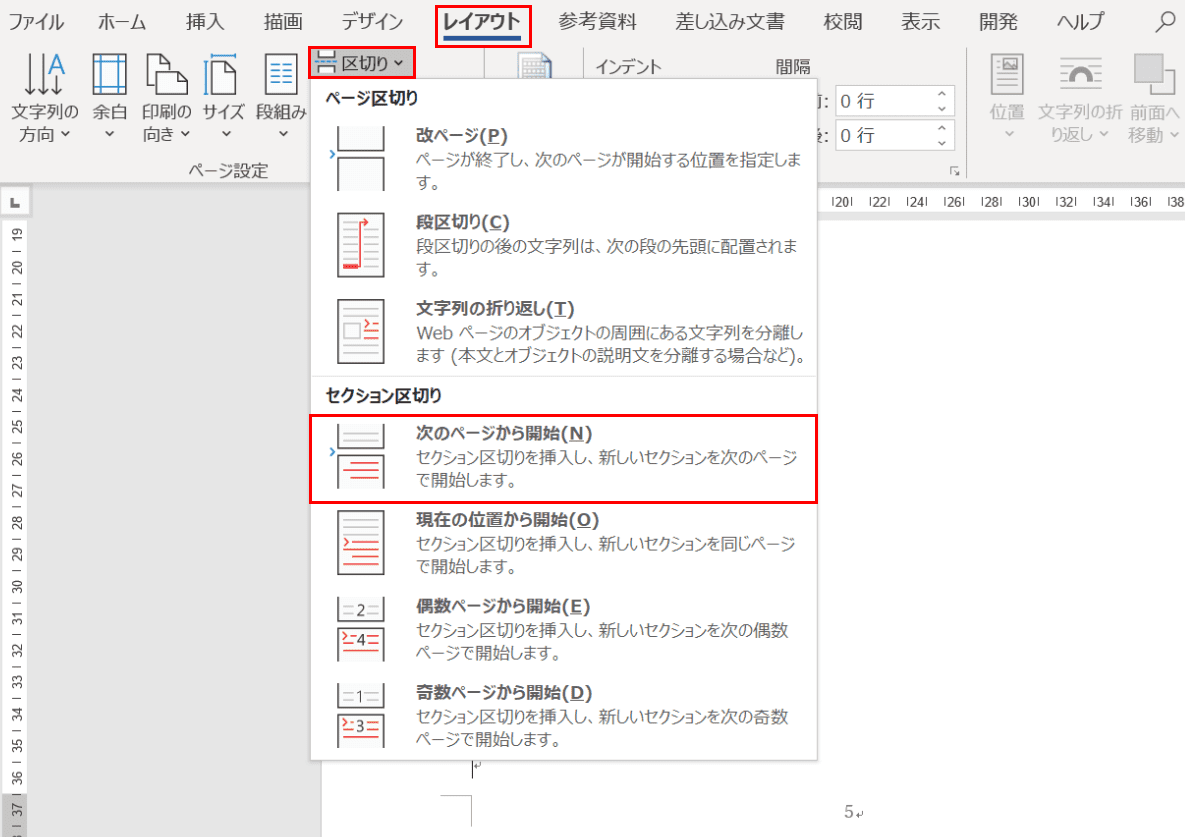This screenshot has height=837, width=1185.
Task: Click the 奇数ページから開始 icon
Action: click(360, 715)
